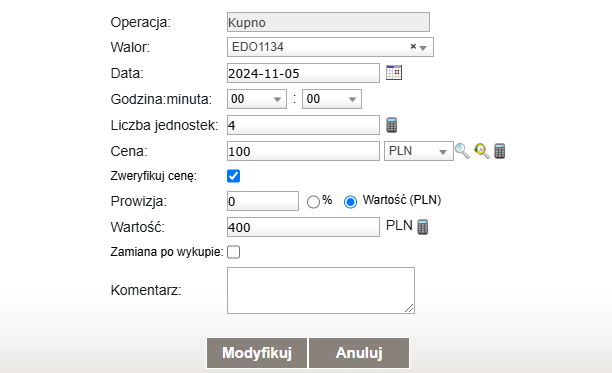The image size is (612, 373).
Task: Click the Komentarz resize handle corner
Action: [x=409, y=308]
